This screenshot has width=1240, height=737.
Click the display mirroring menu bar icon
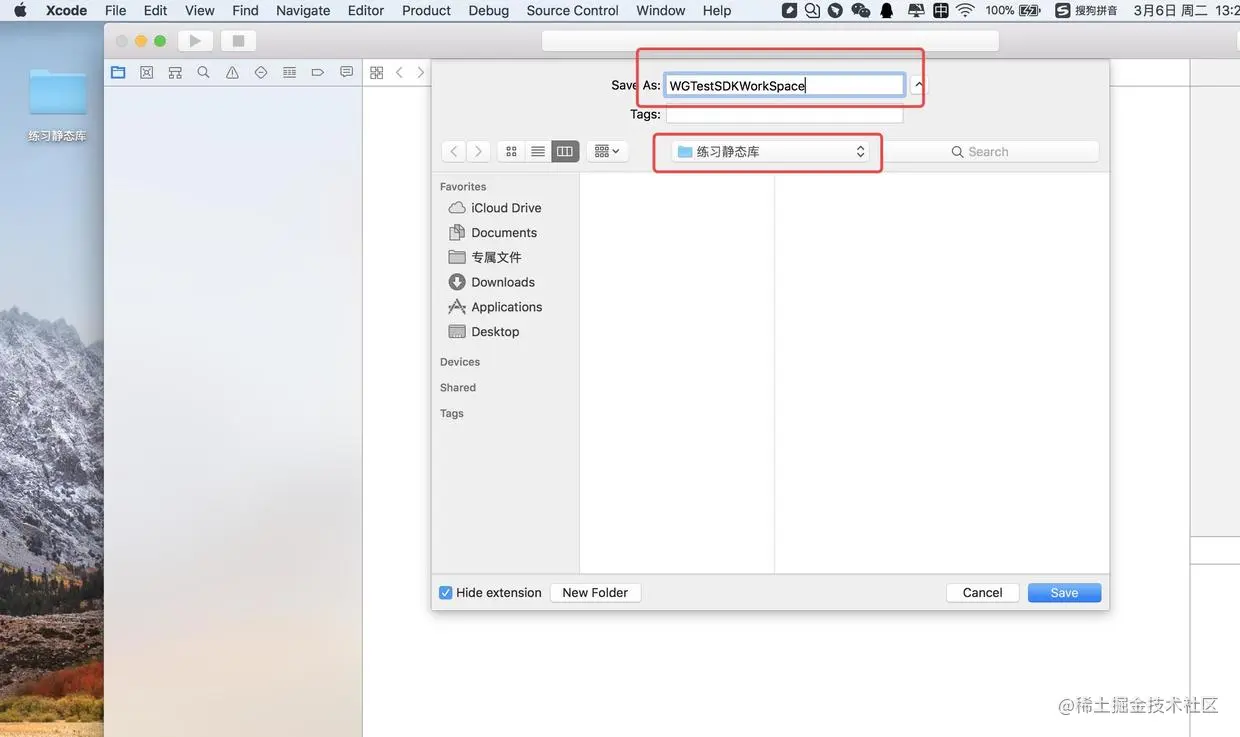916,10
